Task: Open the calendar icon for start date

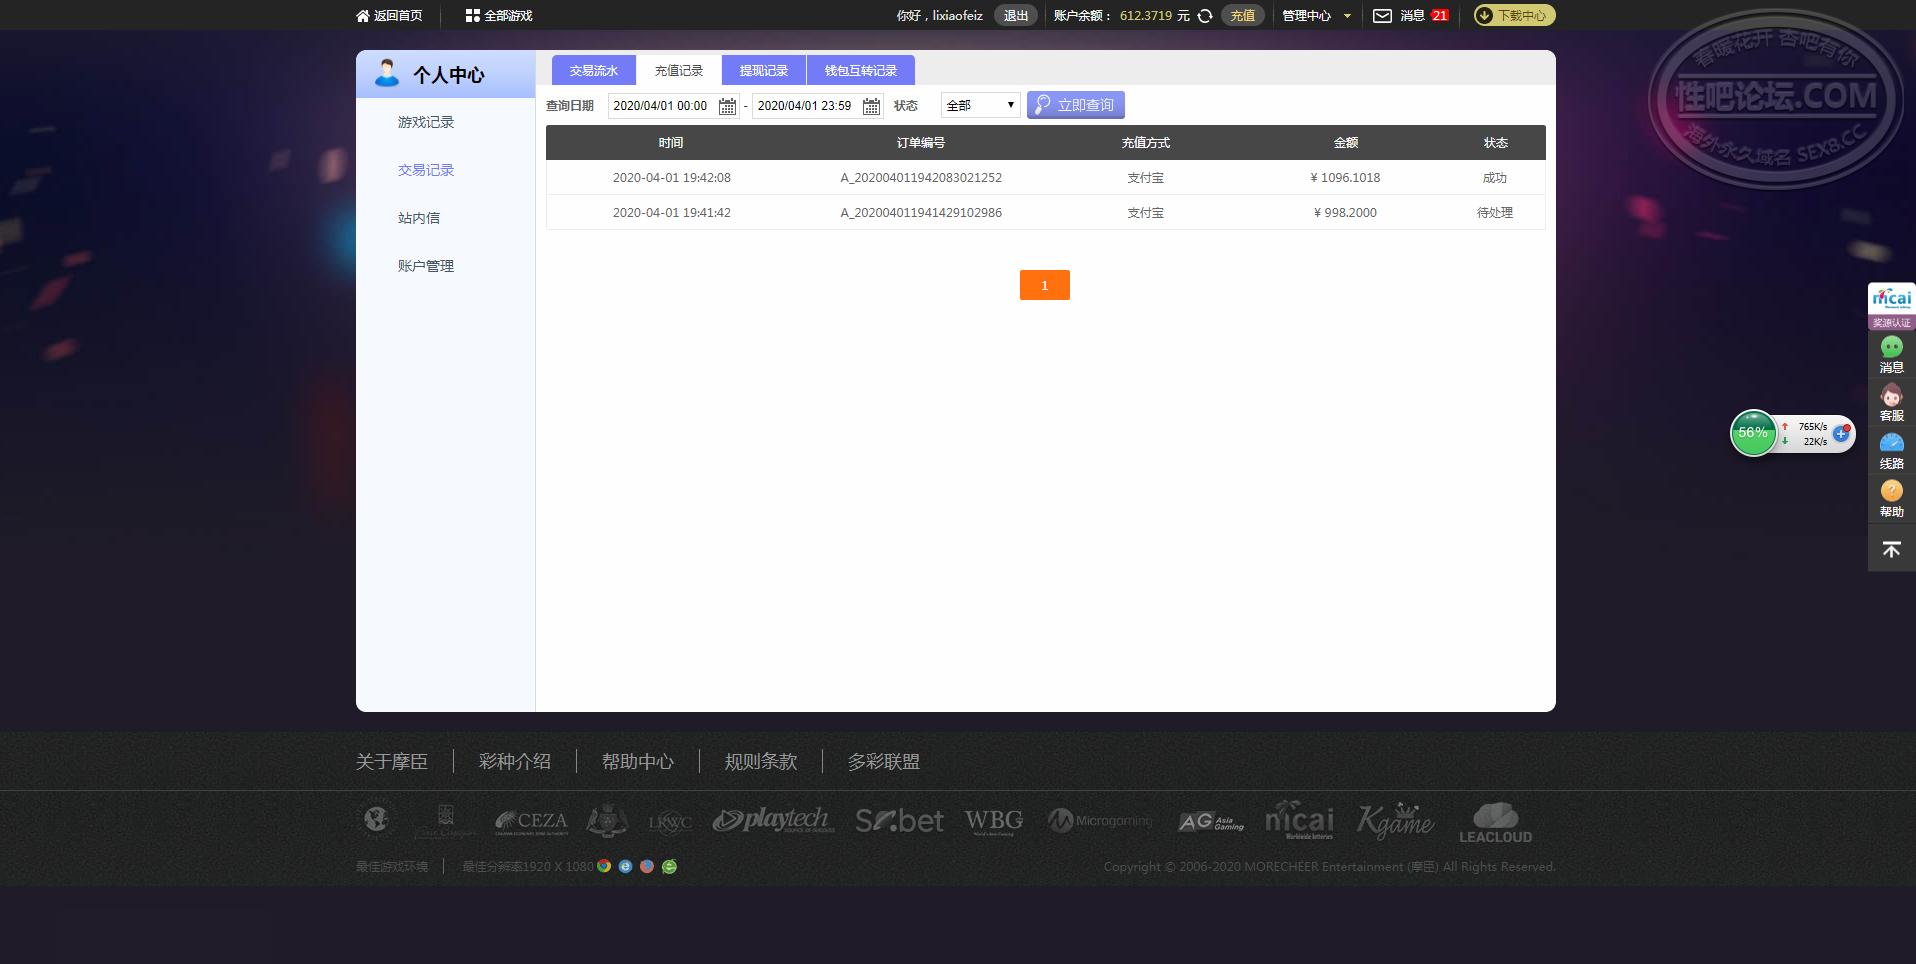Action: (x=726, y=105)
